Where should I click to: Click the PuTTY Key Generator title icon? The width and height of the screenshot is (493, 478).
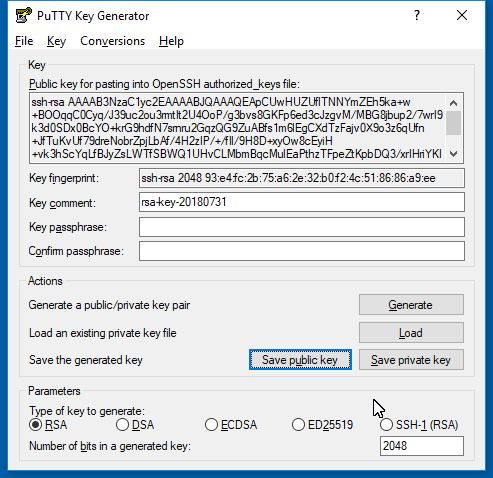coord(24,15)
